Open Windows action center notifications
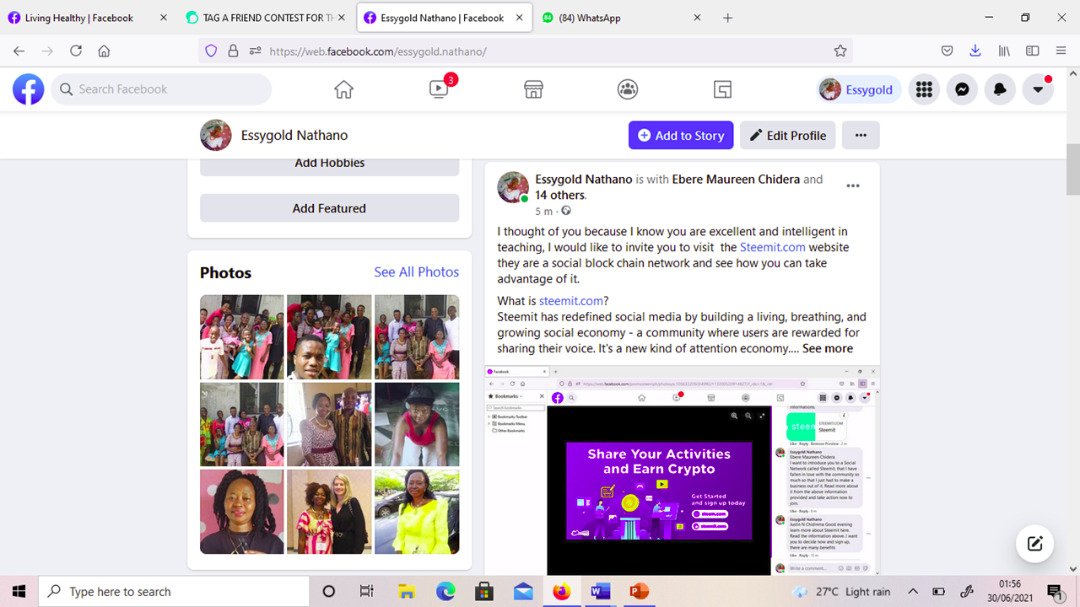This screenshot has height=607, width=1080. point(1055,591)
